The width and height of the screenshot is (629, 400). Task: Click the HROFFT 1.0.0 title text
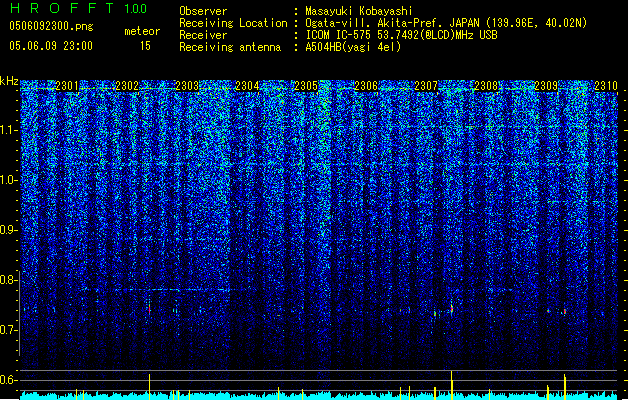(78, 8)
